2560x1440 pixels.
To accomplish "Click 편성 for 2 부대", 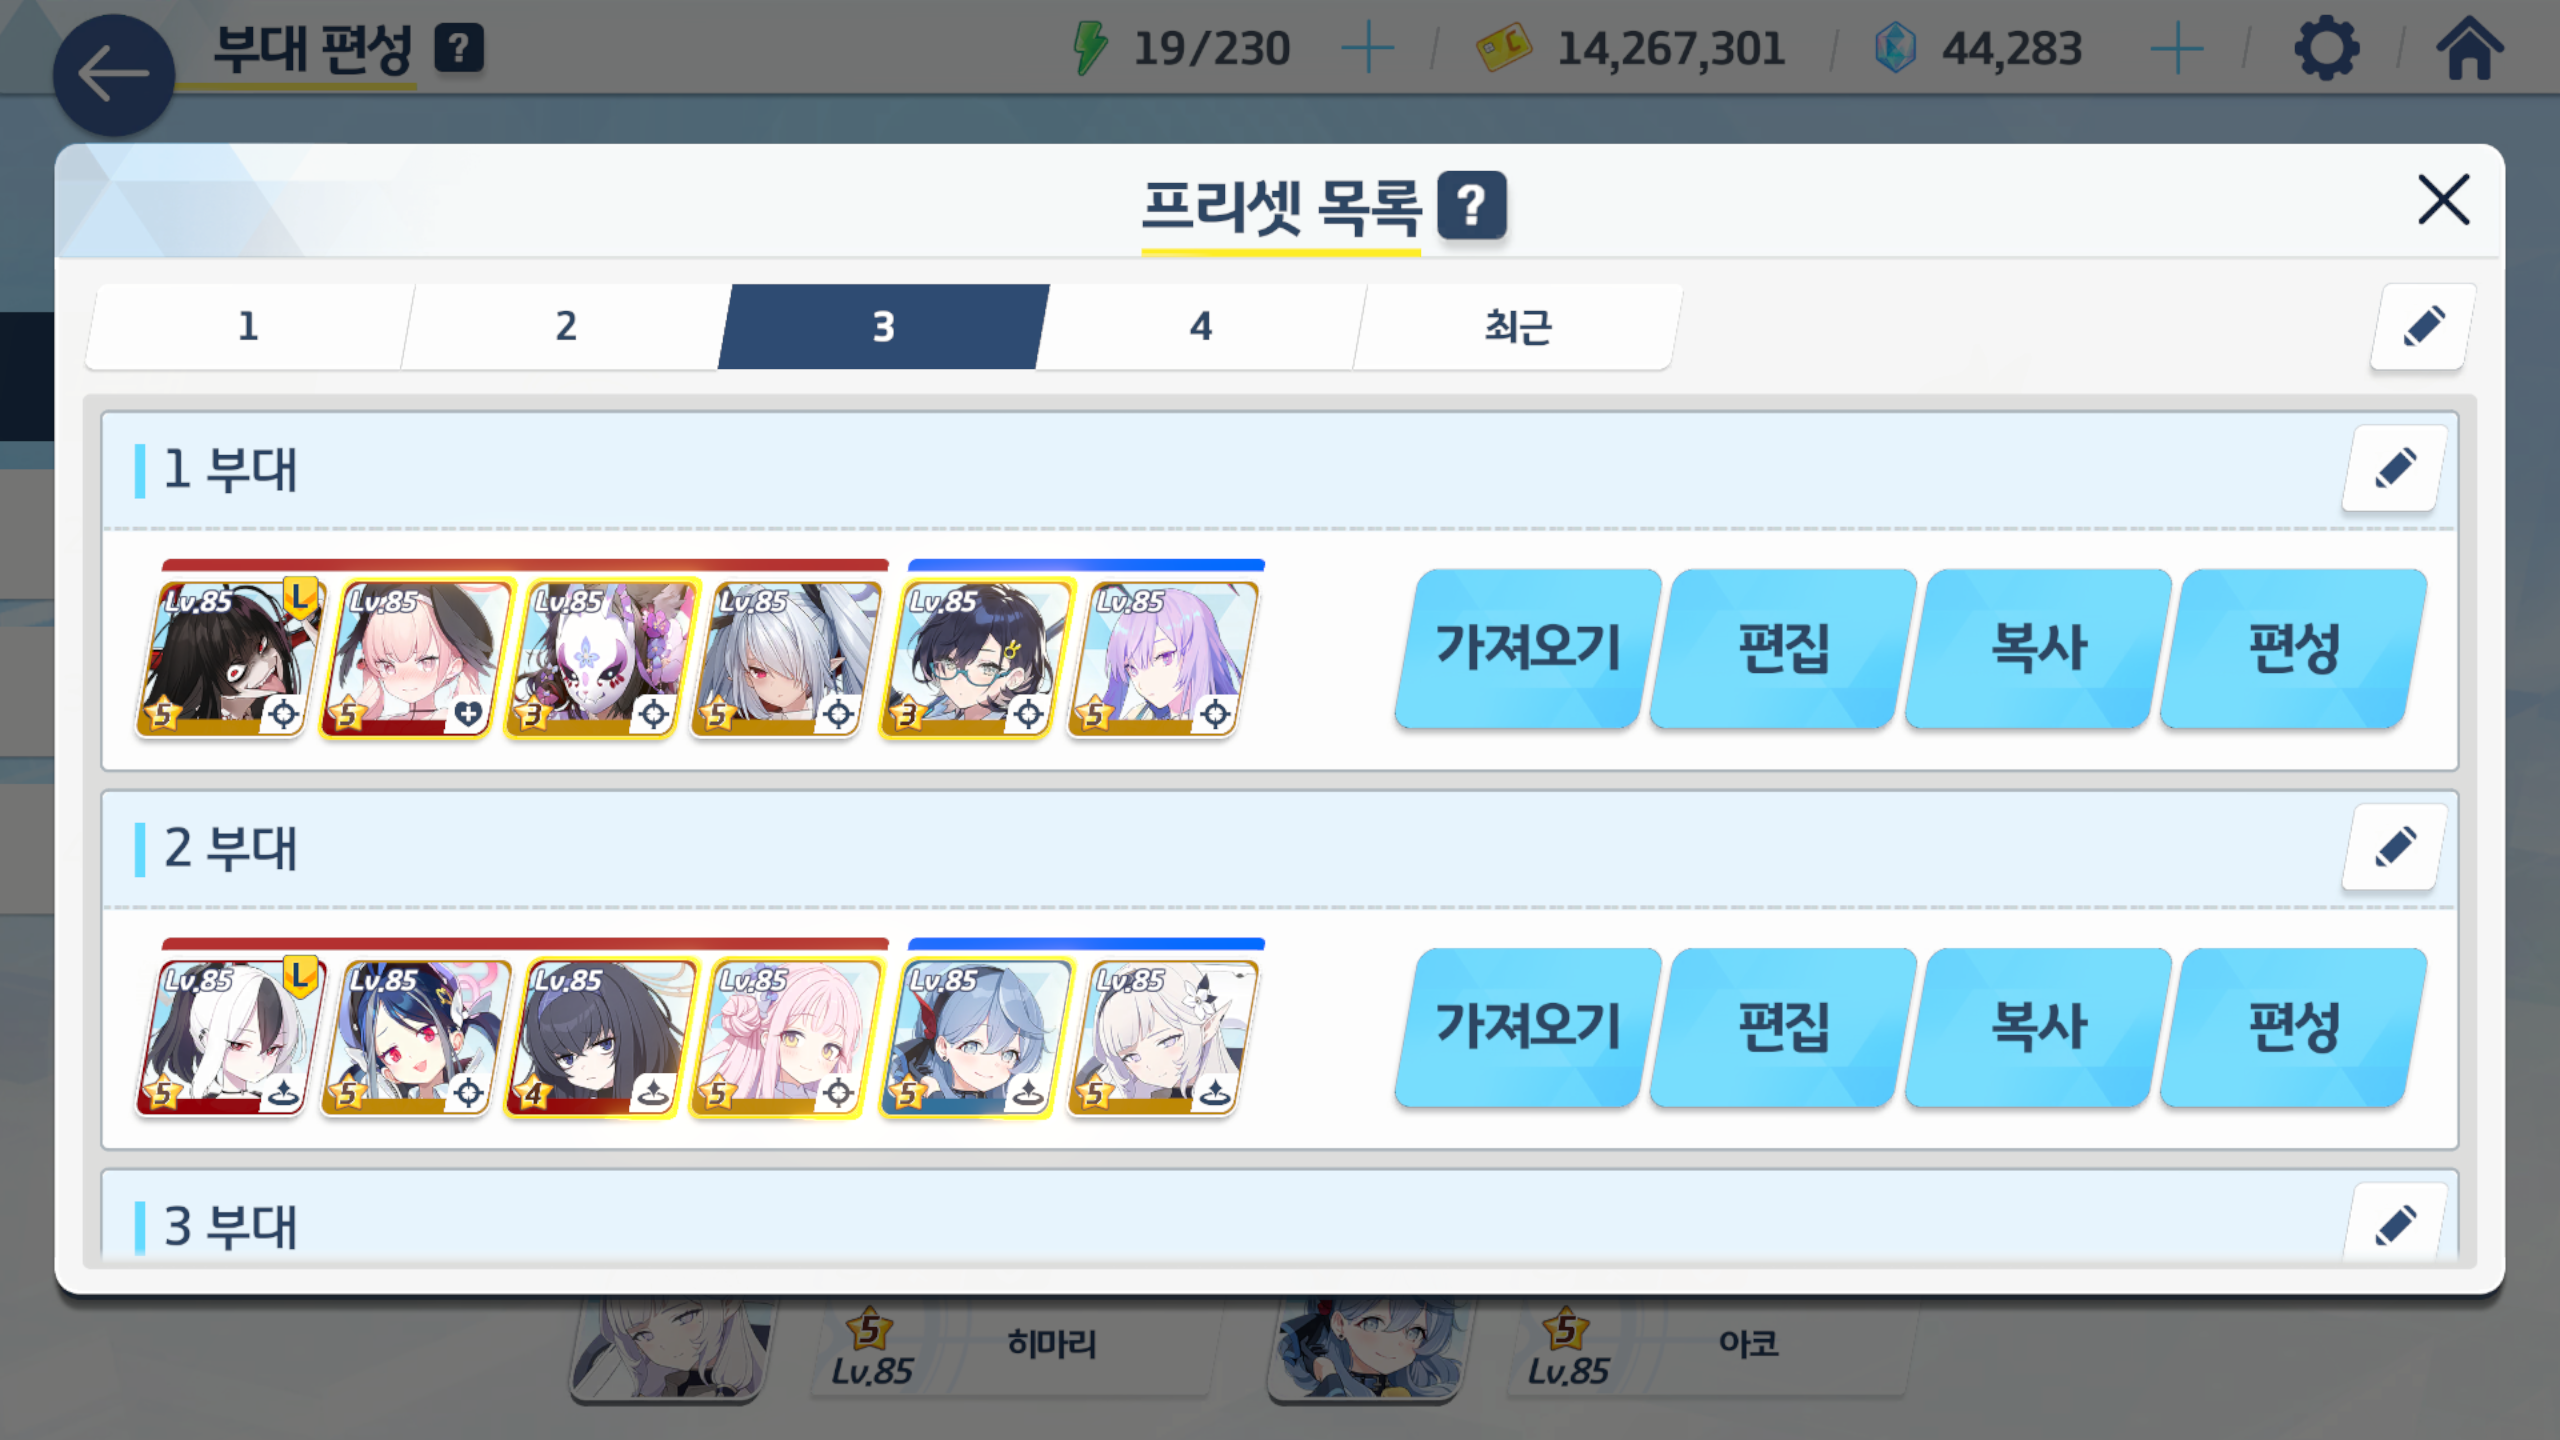I will point(2293,1027).
